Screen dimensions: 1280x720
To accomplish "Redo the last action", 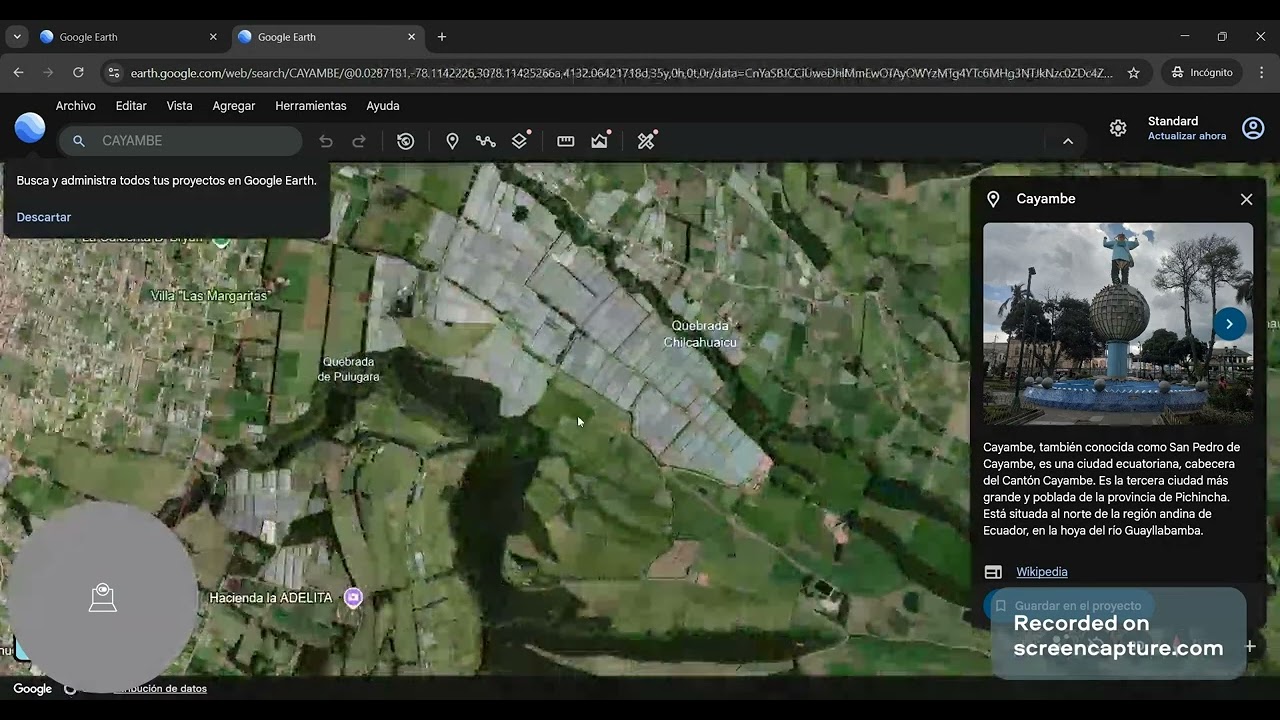I will [x=359, y=141].
